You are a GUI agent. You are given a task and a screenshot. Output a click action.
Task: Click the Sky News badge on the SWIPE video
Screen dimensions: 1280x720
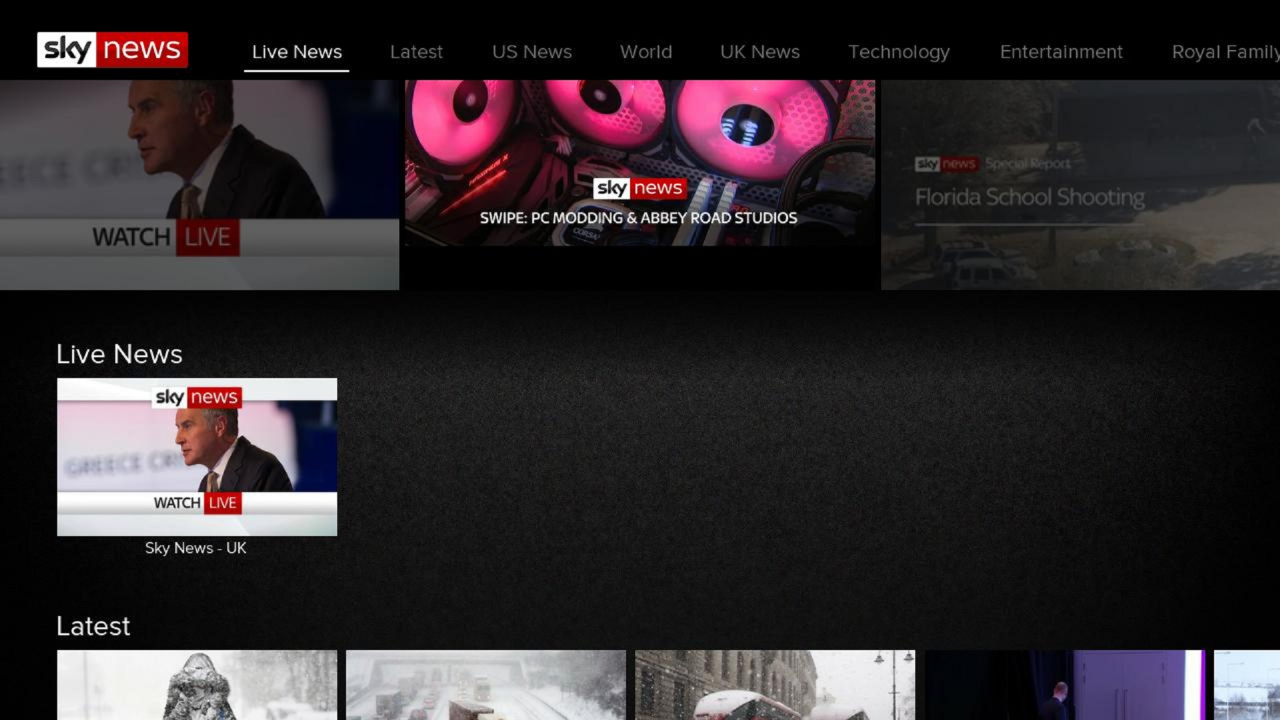tap(639, 188)
